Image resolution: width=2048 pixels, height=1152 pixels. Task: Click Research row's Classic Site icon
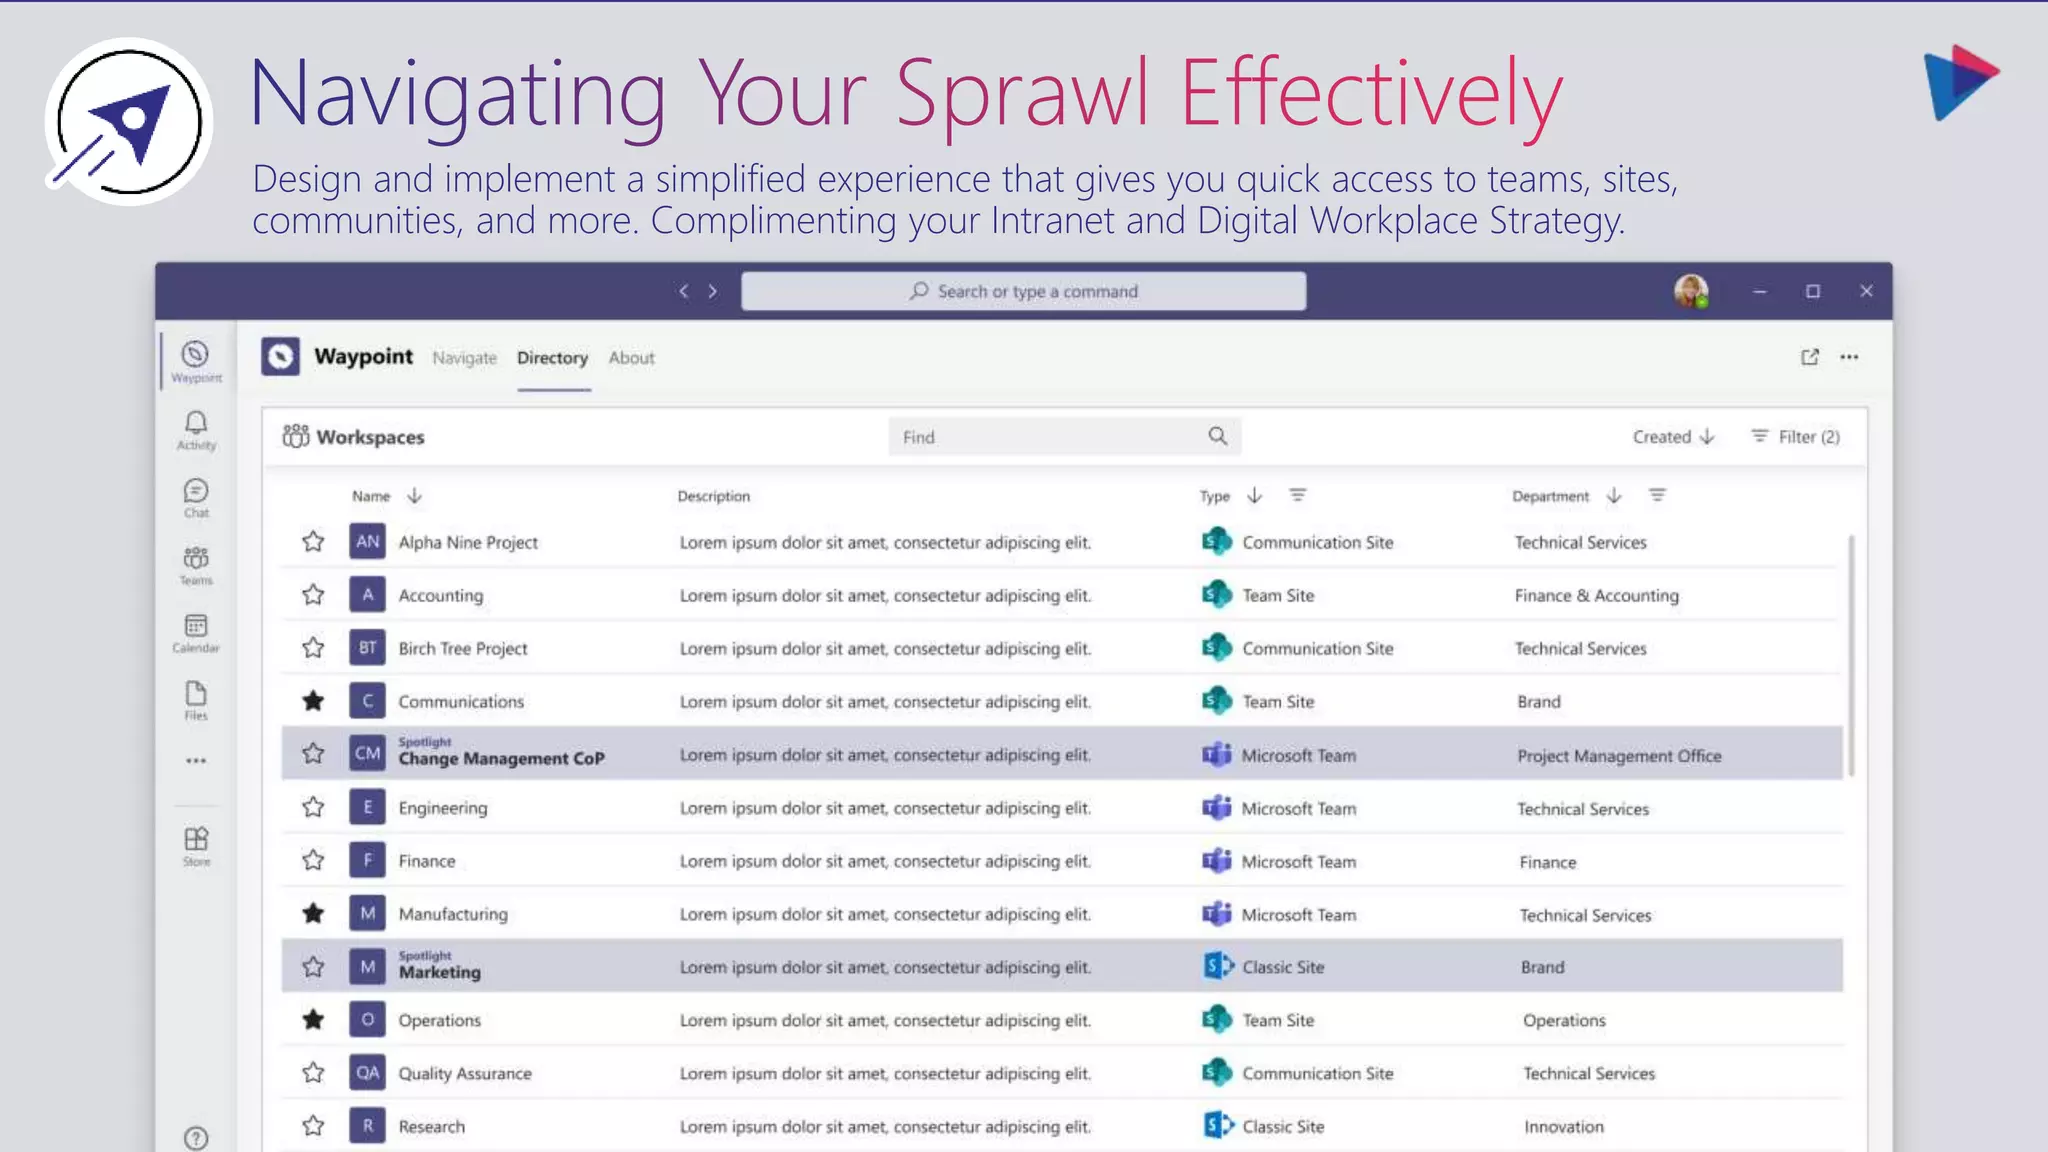click(1217, 1126)
